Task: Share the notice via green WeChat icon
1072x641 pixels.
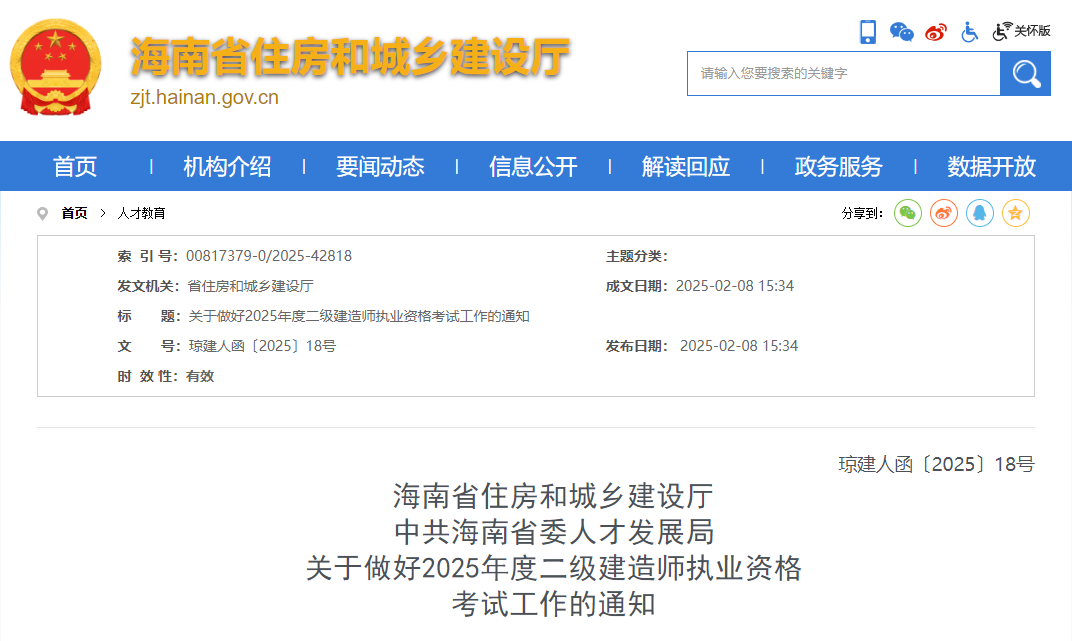Action: (x=907, y=213)
